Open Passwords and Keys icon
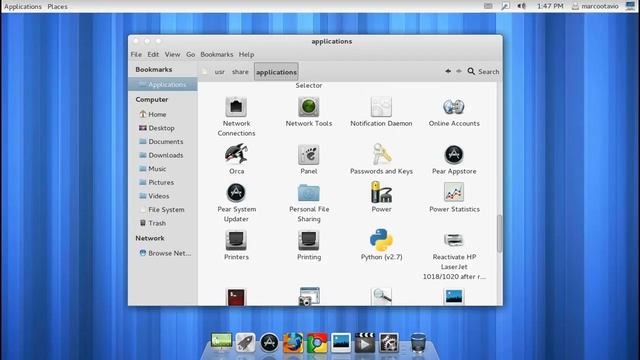The height and width of the screenshot is (360, 640). [381, 154]
